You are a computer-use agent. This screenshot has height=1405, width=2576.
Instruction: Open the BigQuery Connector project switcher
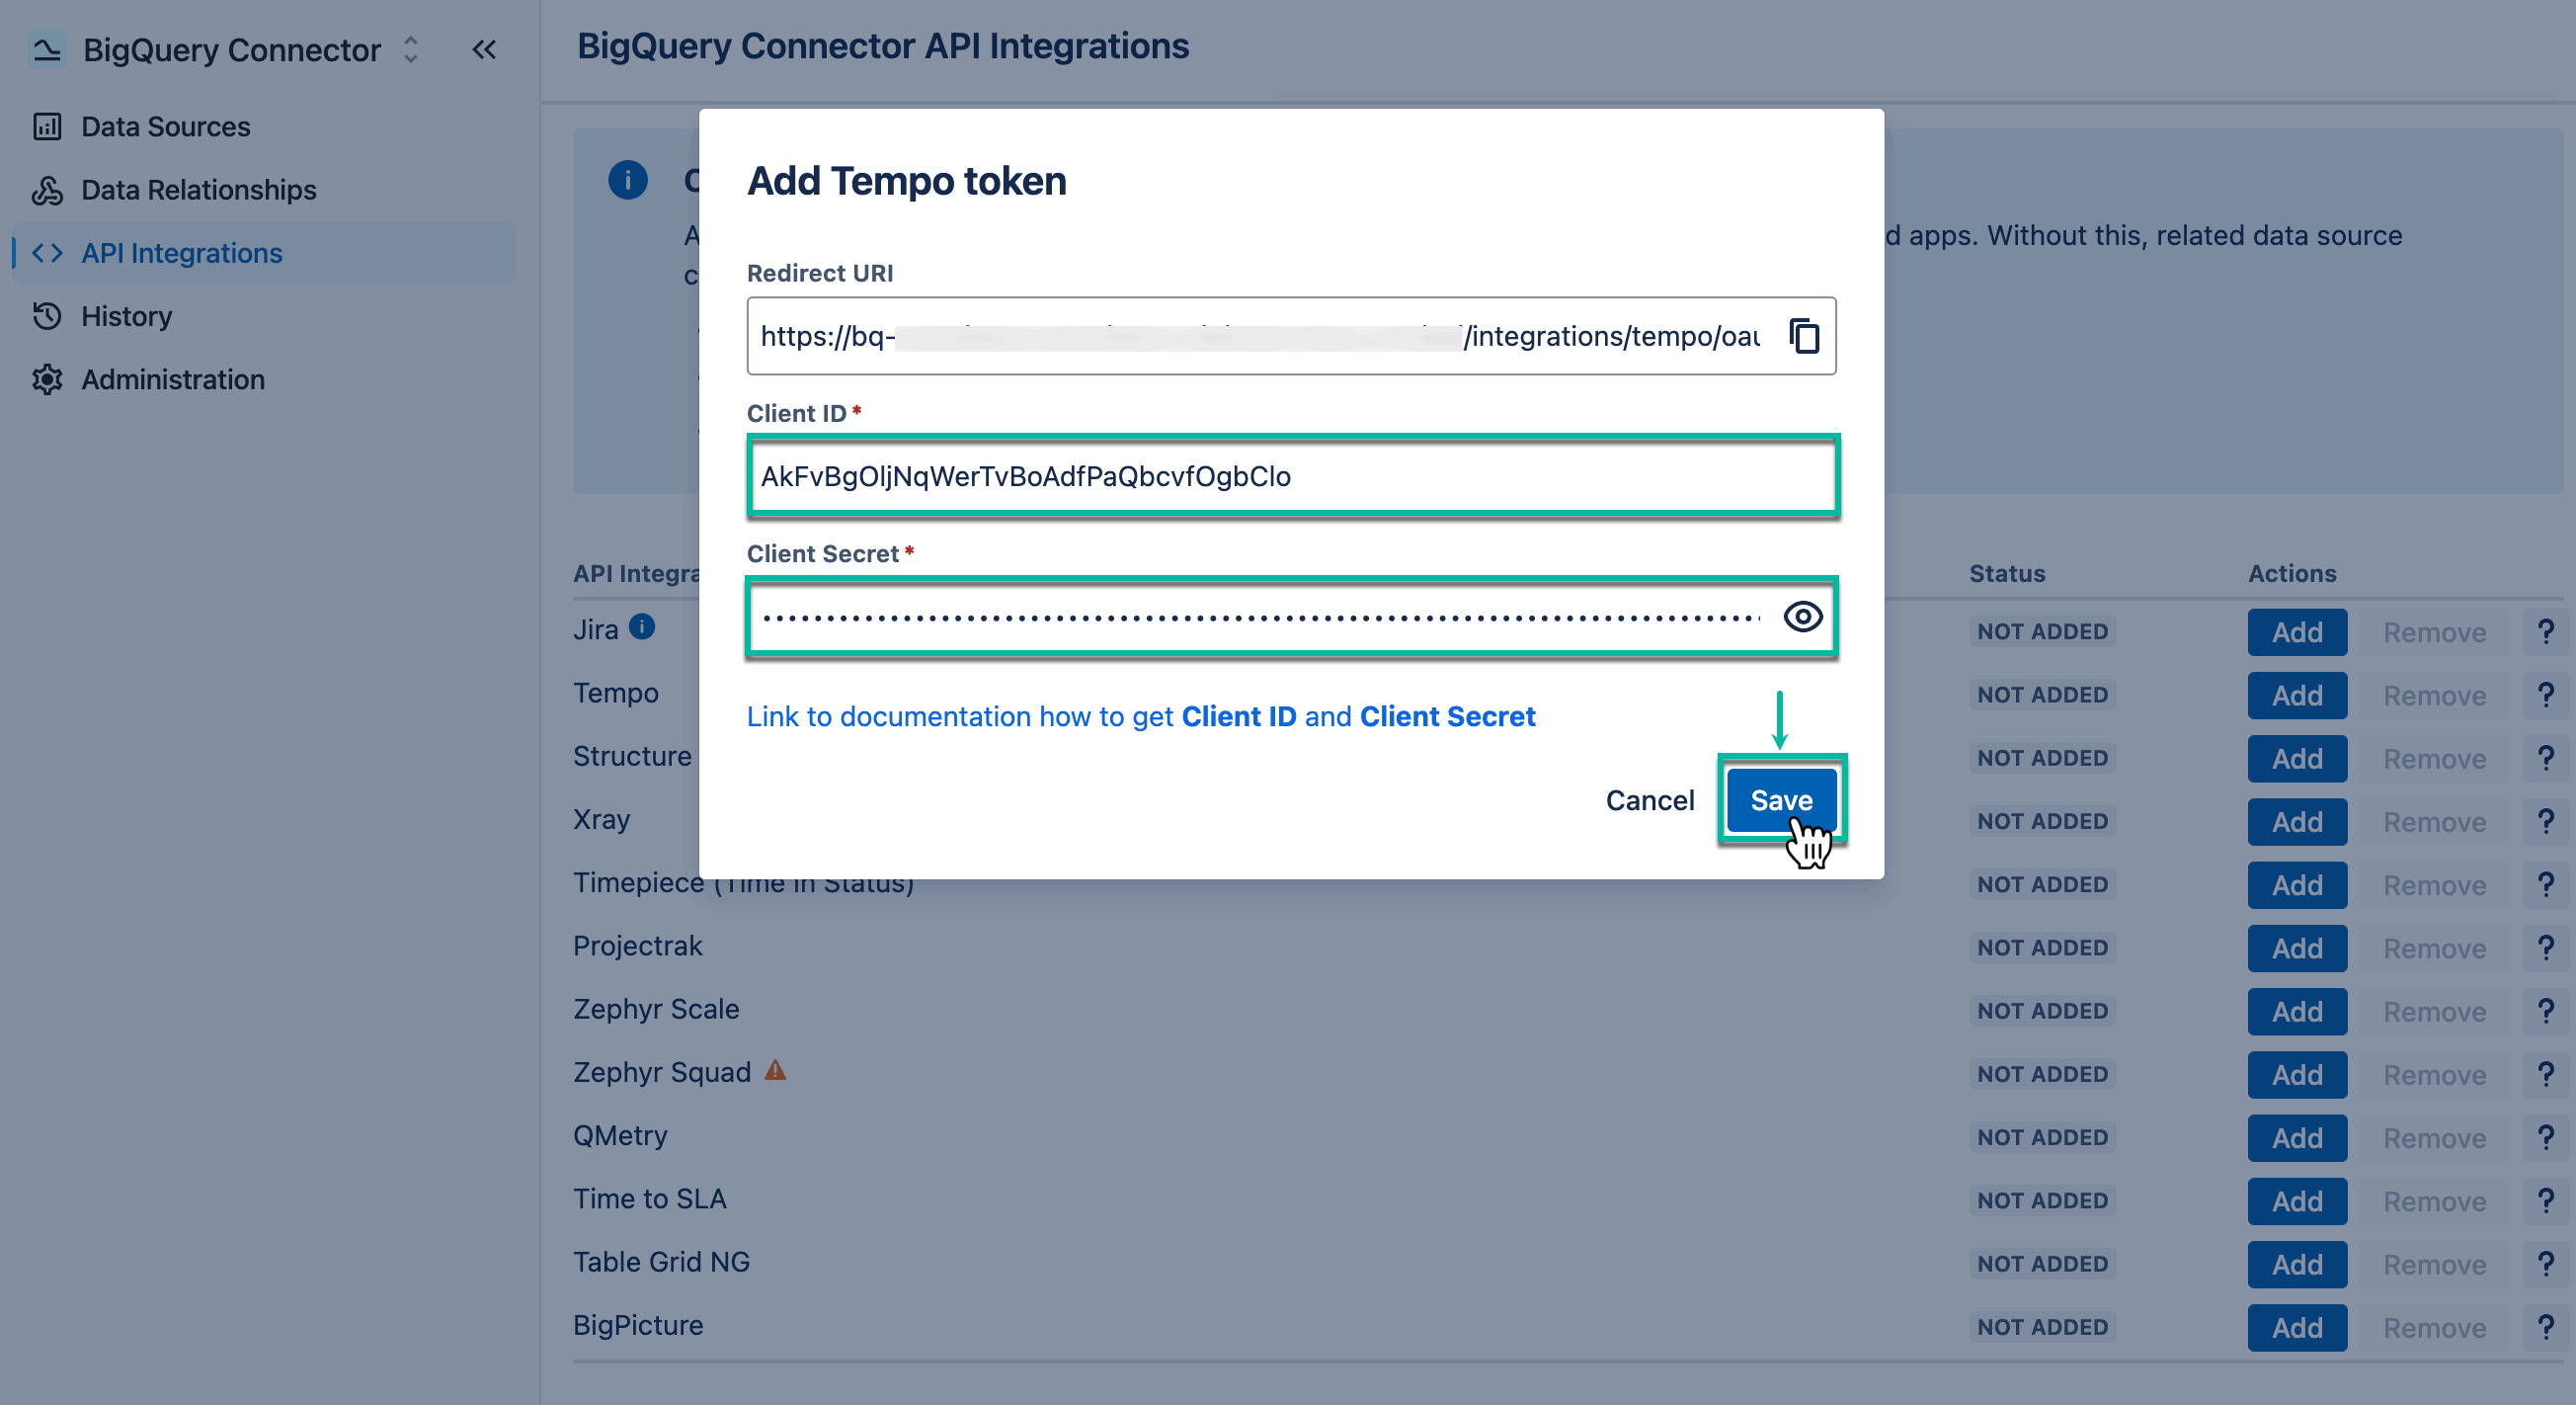[x=410, y=49]
